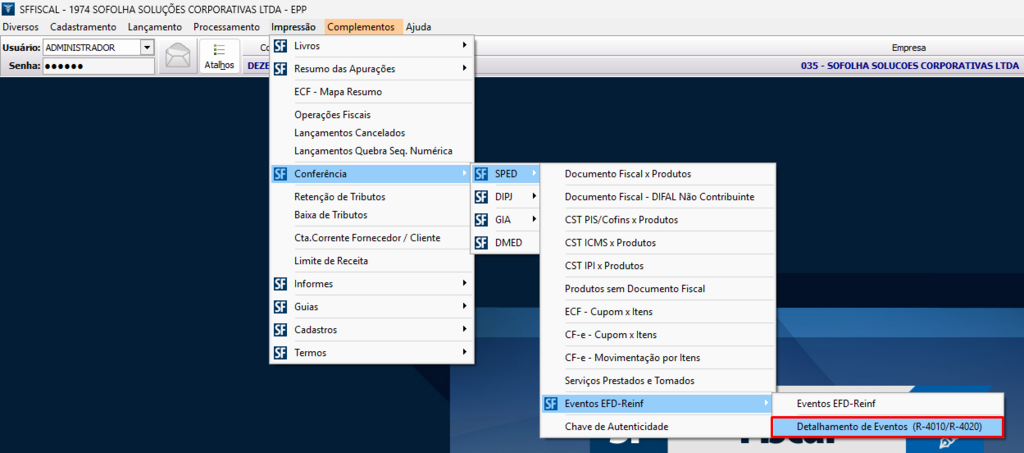Open the Atalhos shortcuts button
The width and height of the screenshot is (1024, 453).
(x=219, y=56)
